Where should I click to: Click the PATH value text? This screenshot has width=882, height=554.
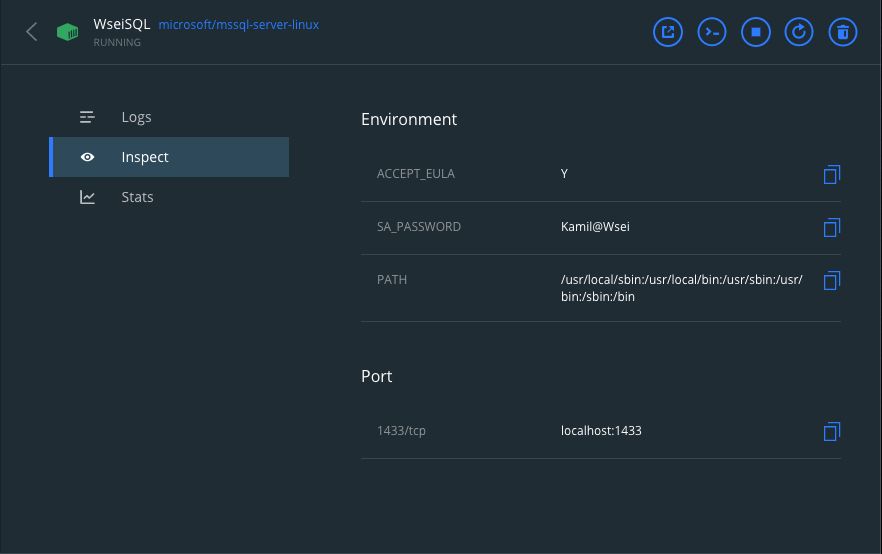point(681,288)
